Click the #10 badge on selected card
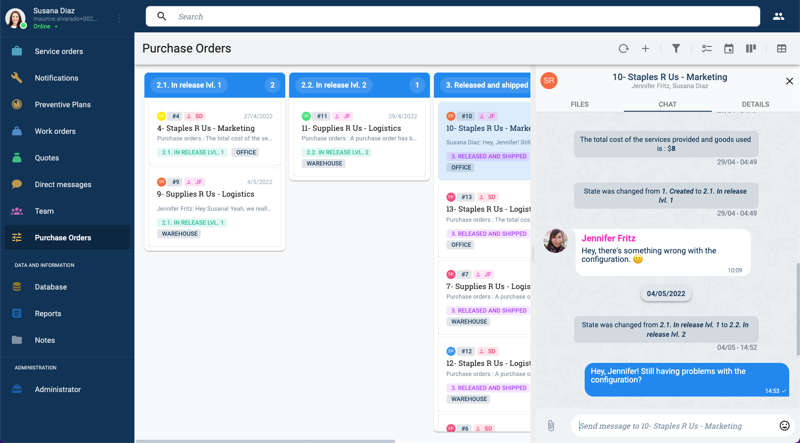The image size is (800, 443). point(466,116)
